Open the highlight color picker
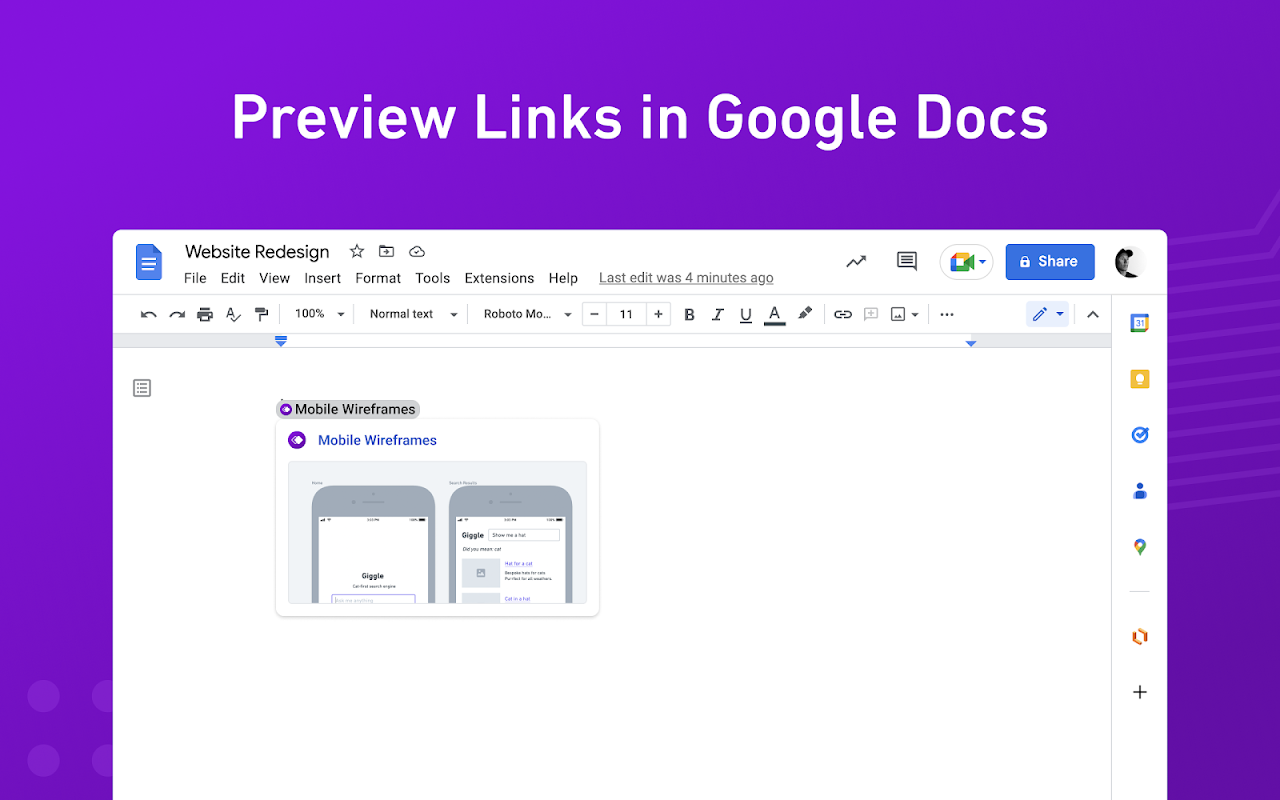 [805, 314]
